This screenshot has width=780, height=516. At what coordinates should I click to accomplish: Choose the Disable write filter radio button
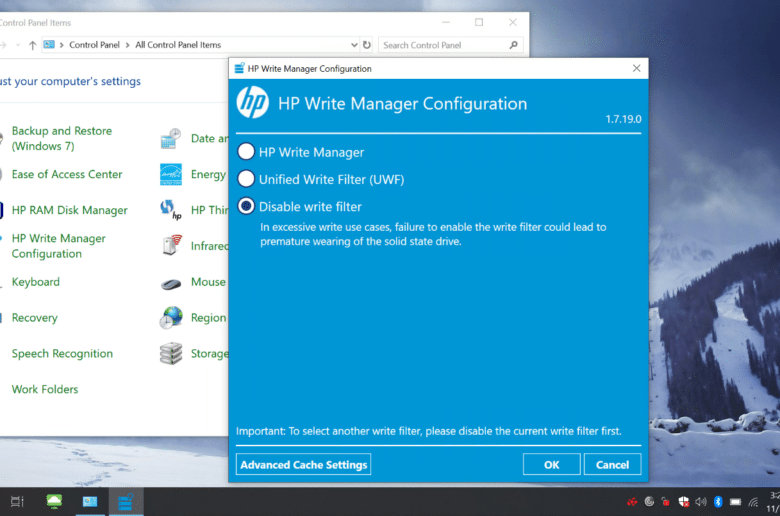point(246,206)
